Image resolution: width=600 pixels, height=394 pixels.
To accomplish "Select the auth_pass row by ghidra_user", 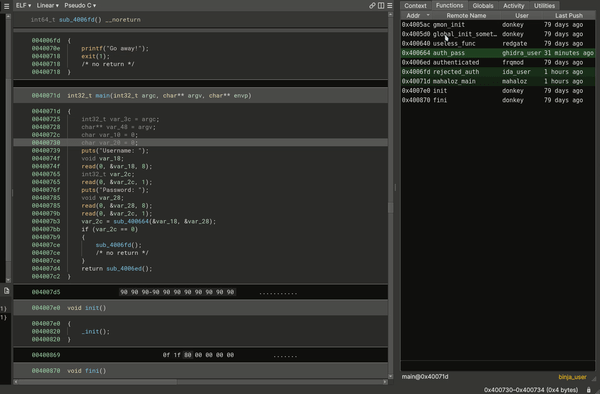I will click(498, 53).
